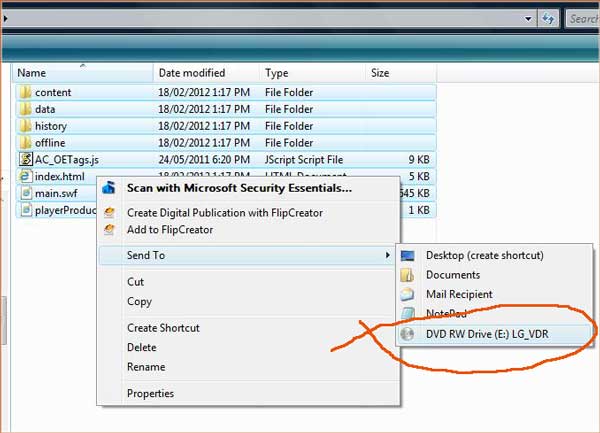Choose Properties from the context menu
Image resolution: width=600 pixels, height=433 pixels.
[x=150, y=394]
